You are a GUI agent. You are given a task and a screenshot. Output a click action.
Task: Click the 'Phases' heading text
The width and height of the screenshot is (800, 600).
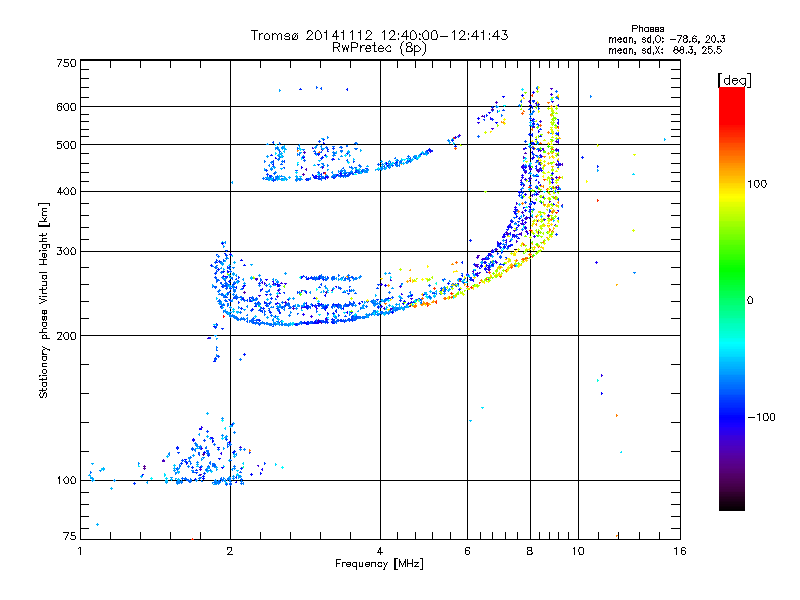[x=647, y=29]
